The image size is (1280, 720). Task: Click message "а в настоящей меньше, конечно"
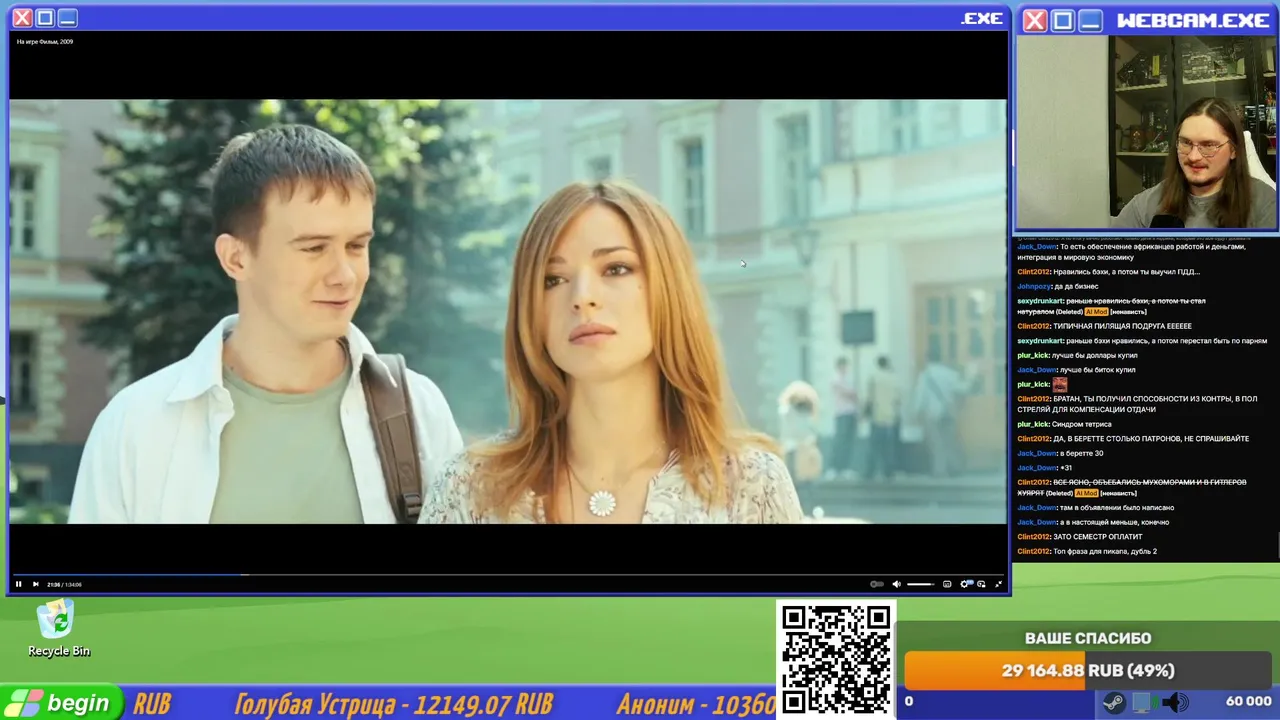(x=1114, y=522)
